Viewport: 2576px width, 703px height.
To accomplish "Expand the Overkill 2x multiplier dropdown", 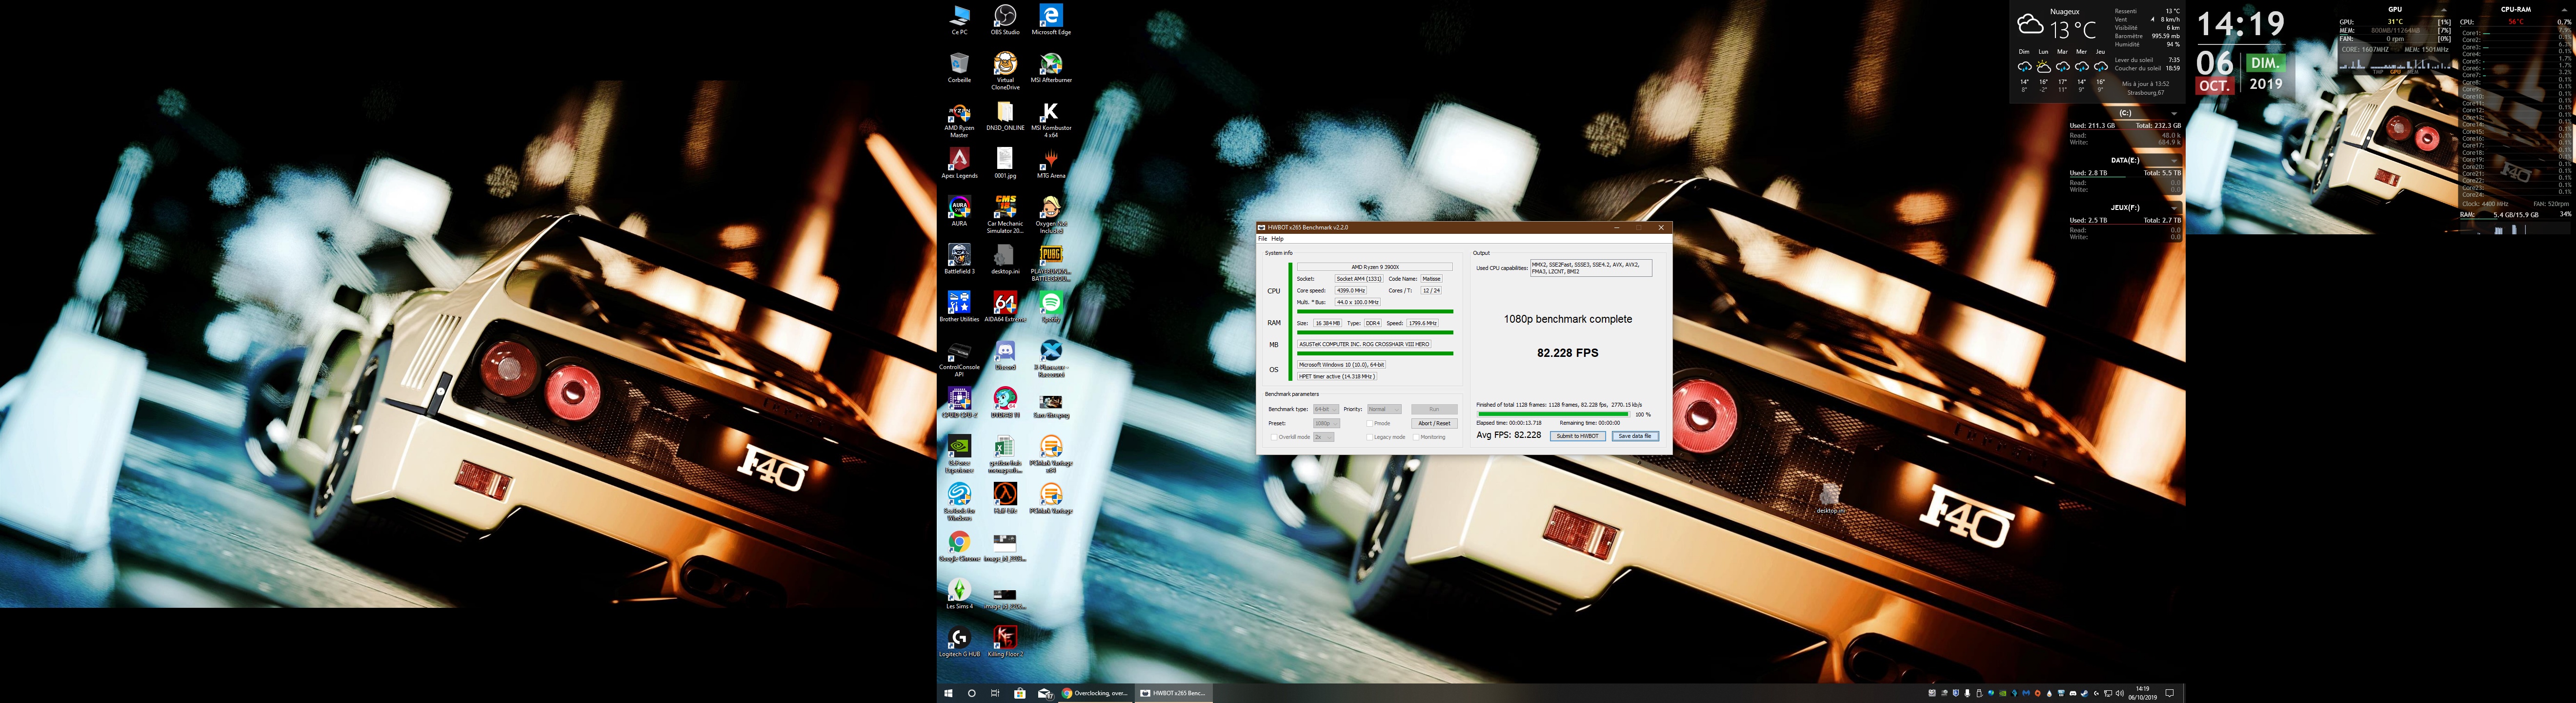I will click(1323, 437).
